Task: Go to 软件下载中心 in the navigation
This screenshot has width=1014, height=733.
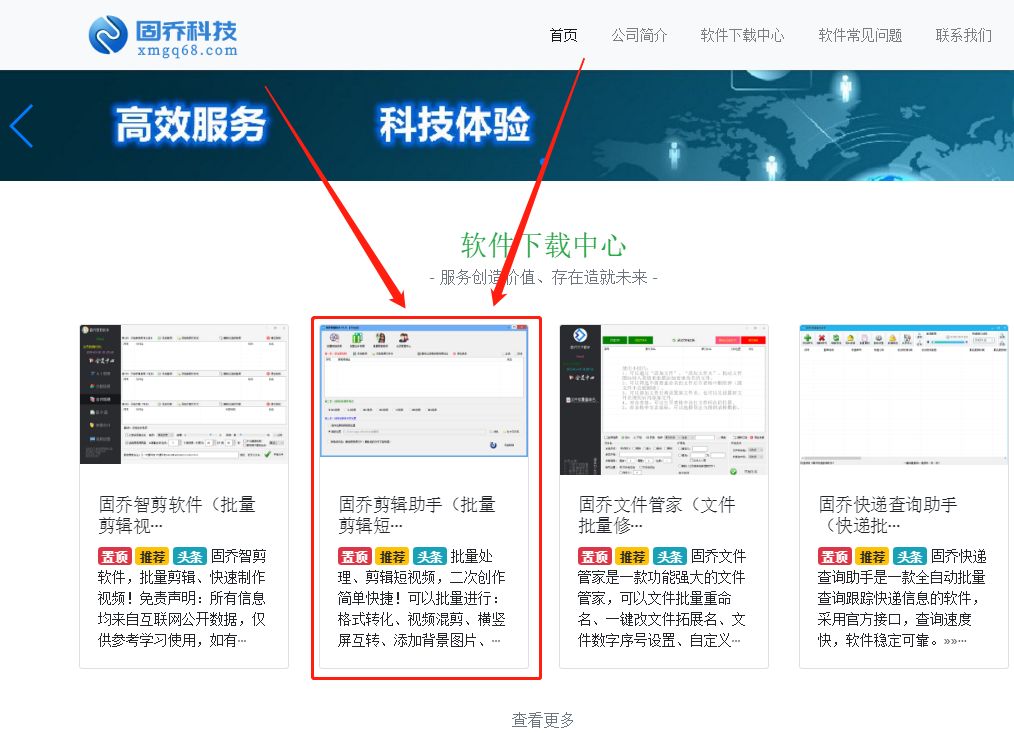Action: (x=742, y=35)
